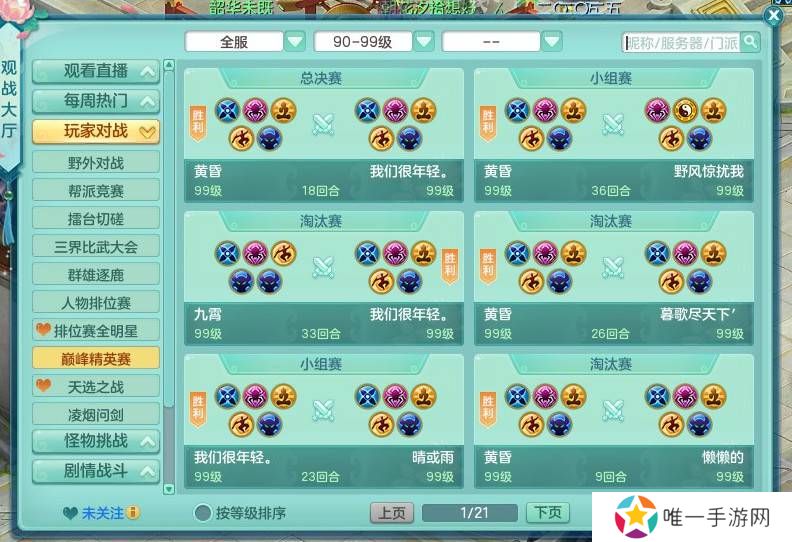Click 胜利 badge in 暮歌尽天下 match card

pos(488,266)
